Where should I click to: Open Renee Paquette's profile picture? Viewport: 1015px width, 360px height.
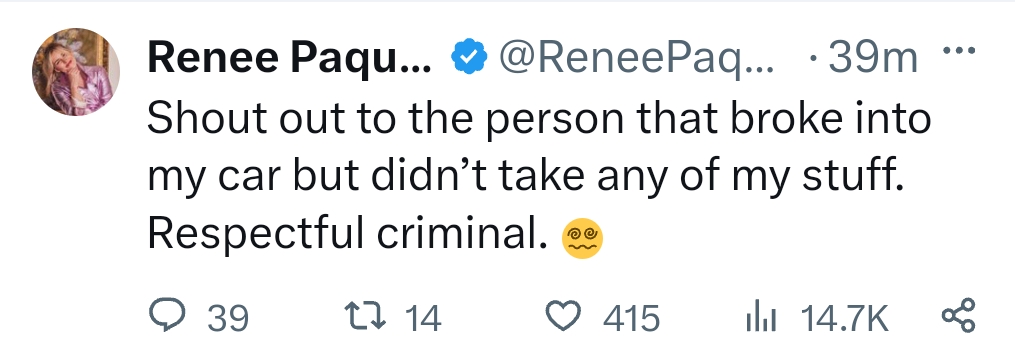click(76, 72)
